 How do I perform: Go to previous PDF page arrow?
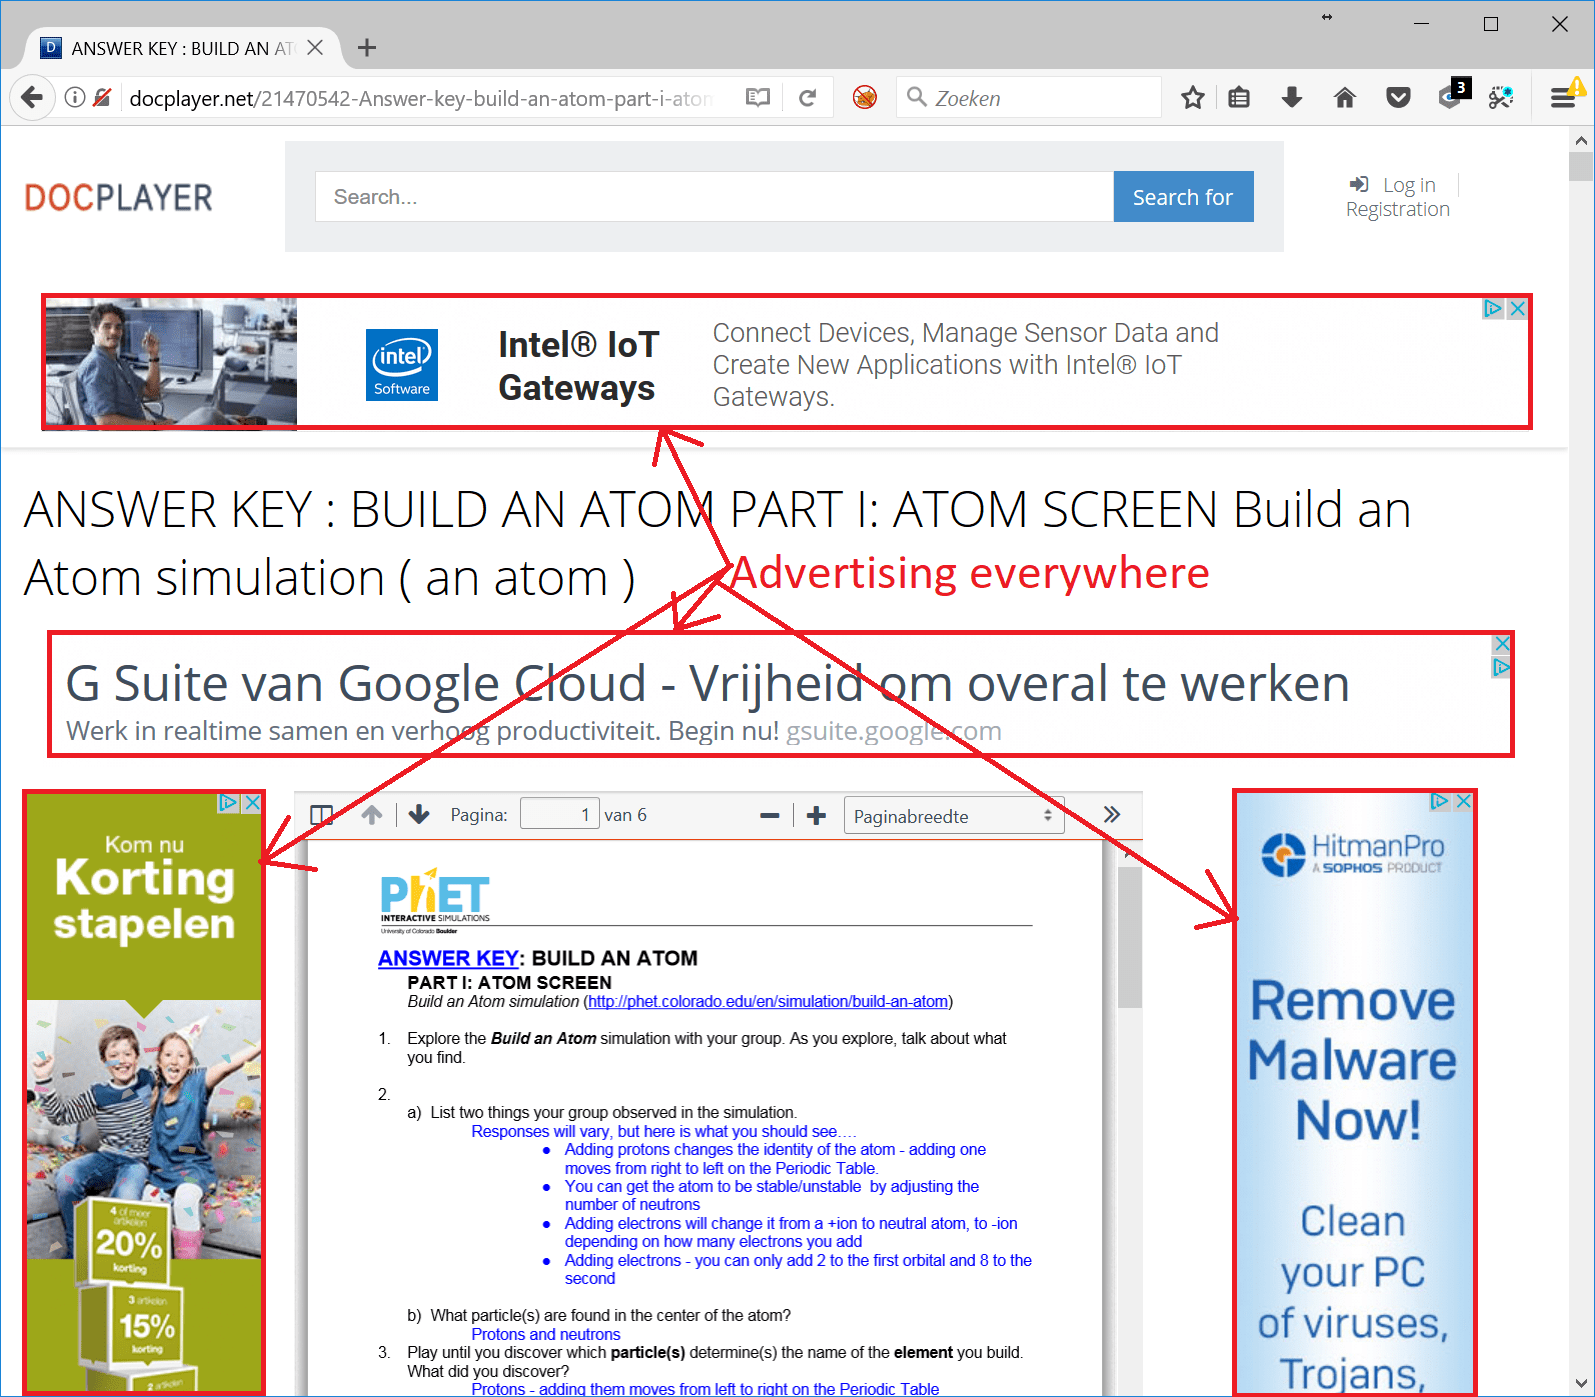point(372,815)
